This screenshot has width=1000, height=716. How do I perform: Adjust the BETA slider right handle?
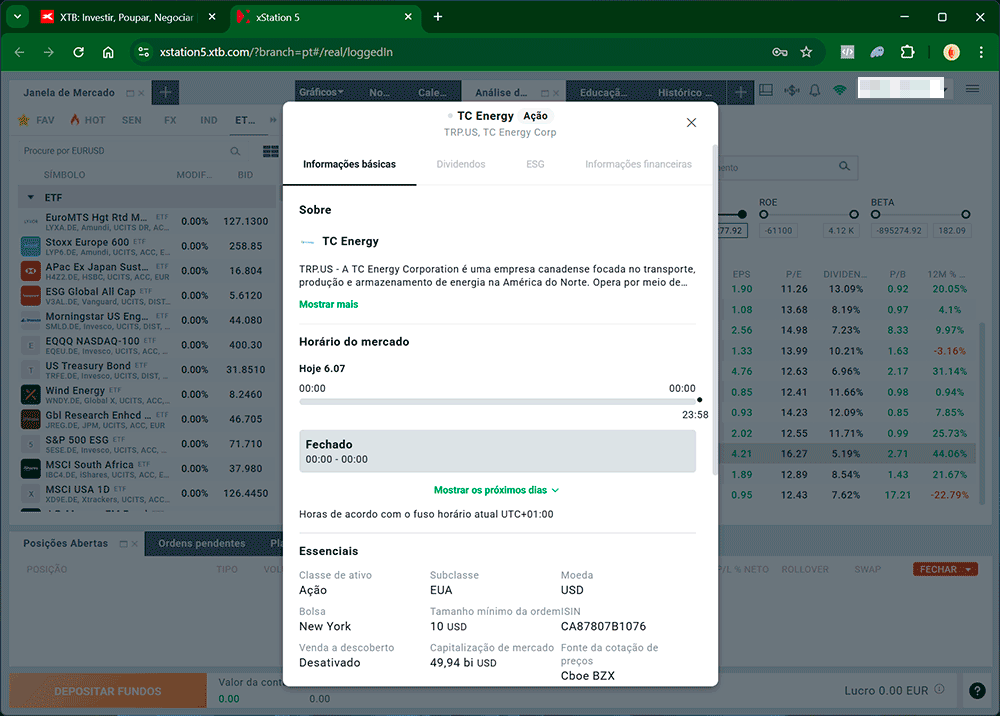[x=966, y=214]
